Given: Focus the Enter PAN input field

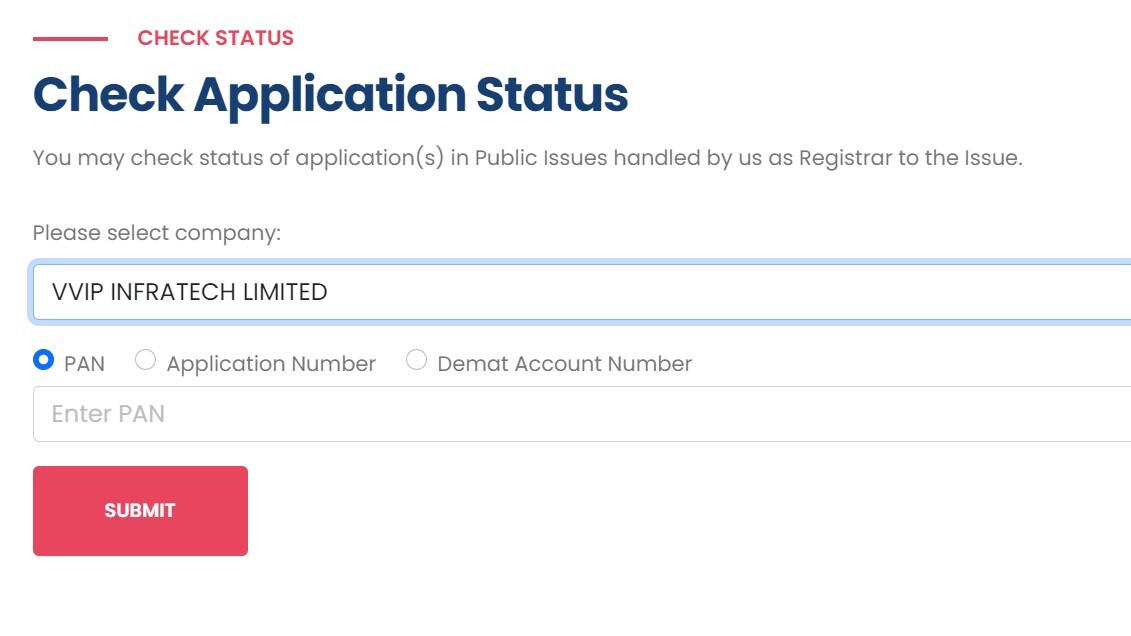Looking at the screenshot, I should point(580,414).
